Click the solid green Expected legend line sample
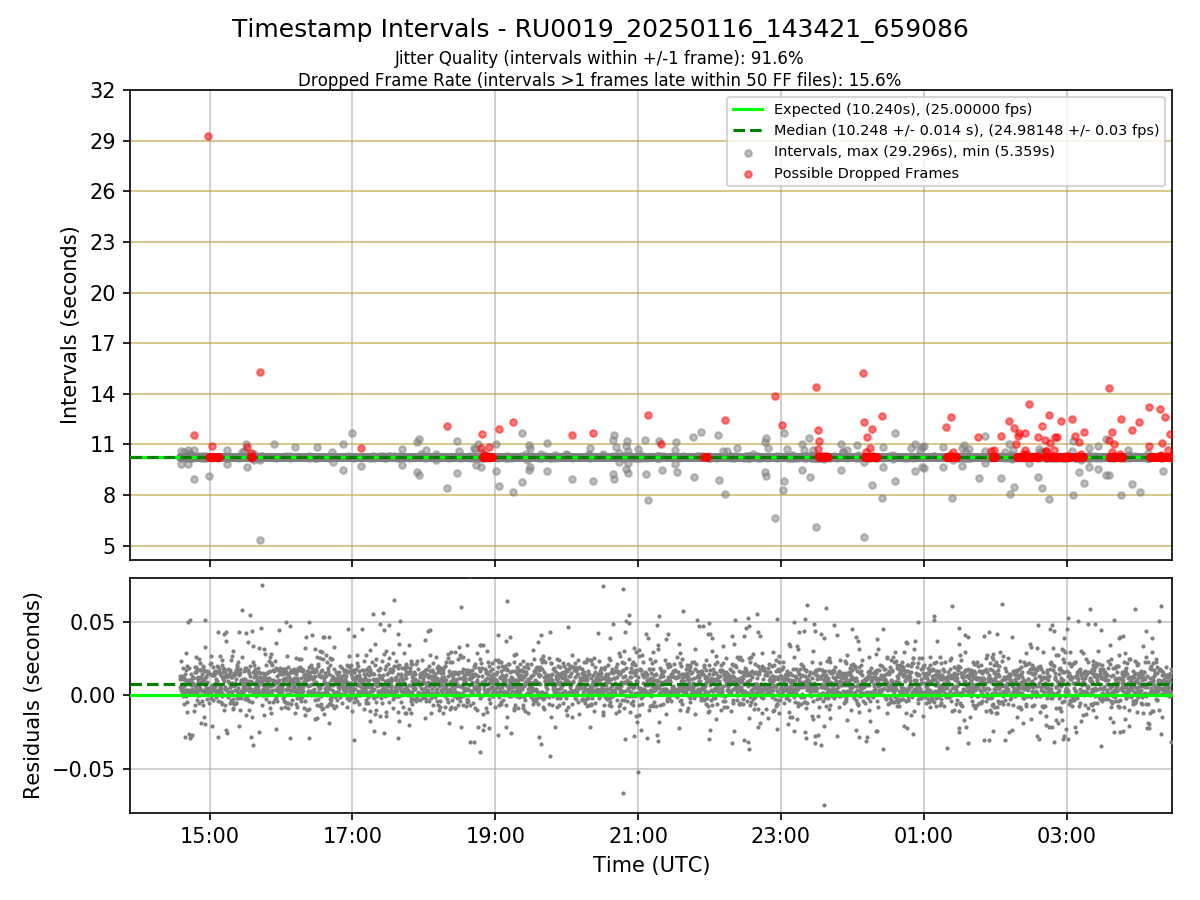1200x900 pixels. click(x=748, y=110)
